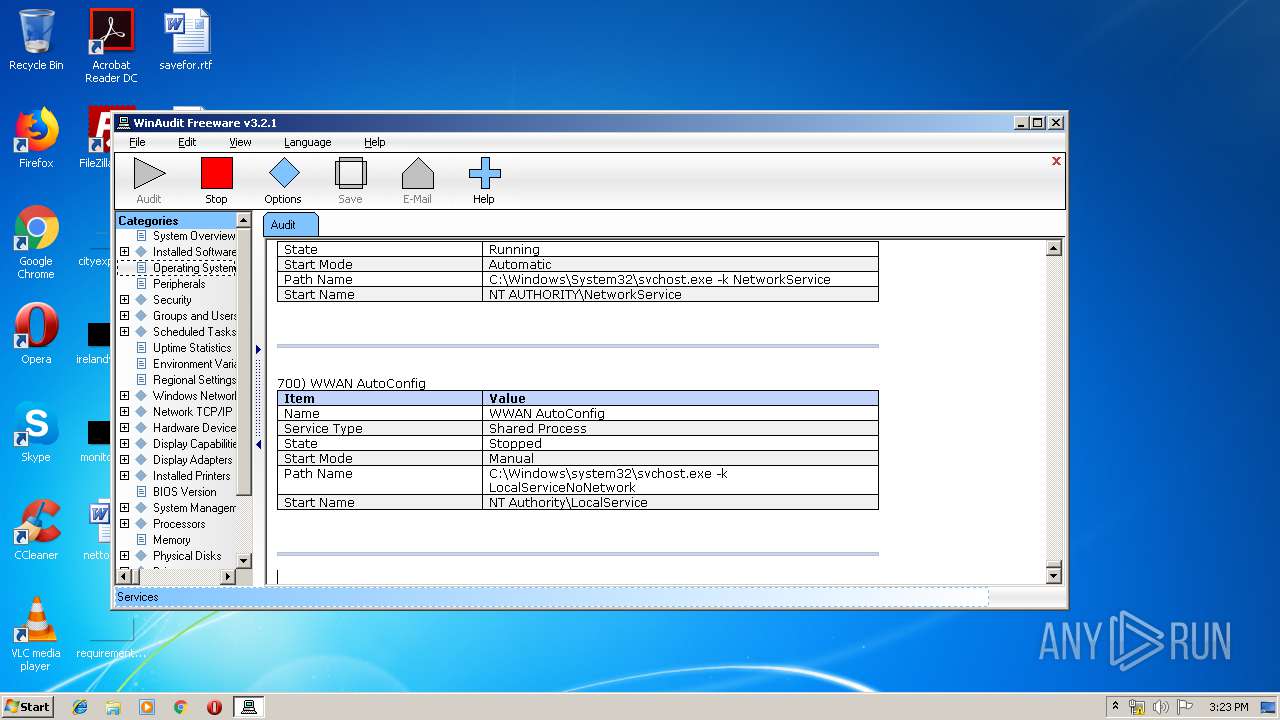Select the Installed Software category
The image size is (1280, 720).
tap(194, 252)
